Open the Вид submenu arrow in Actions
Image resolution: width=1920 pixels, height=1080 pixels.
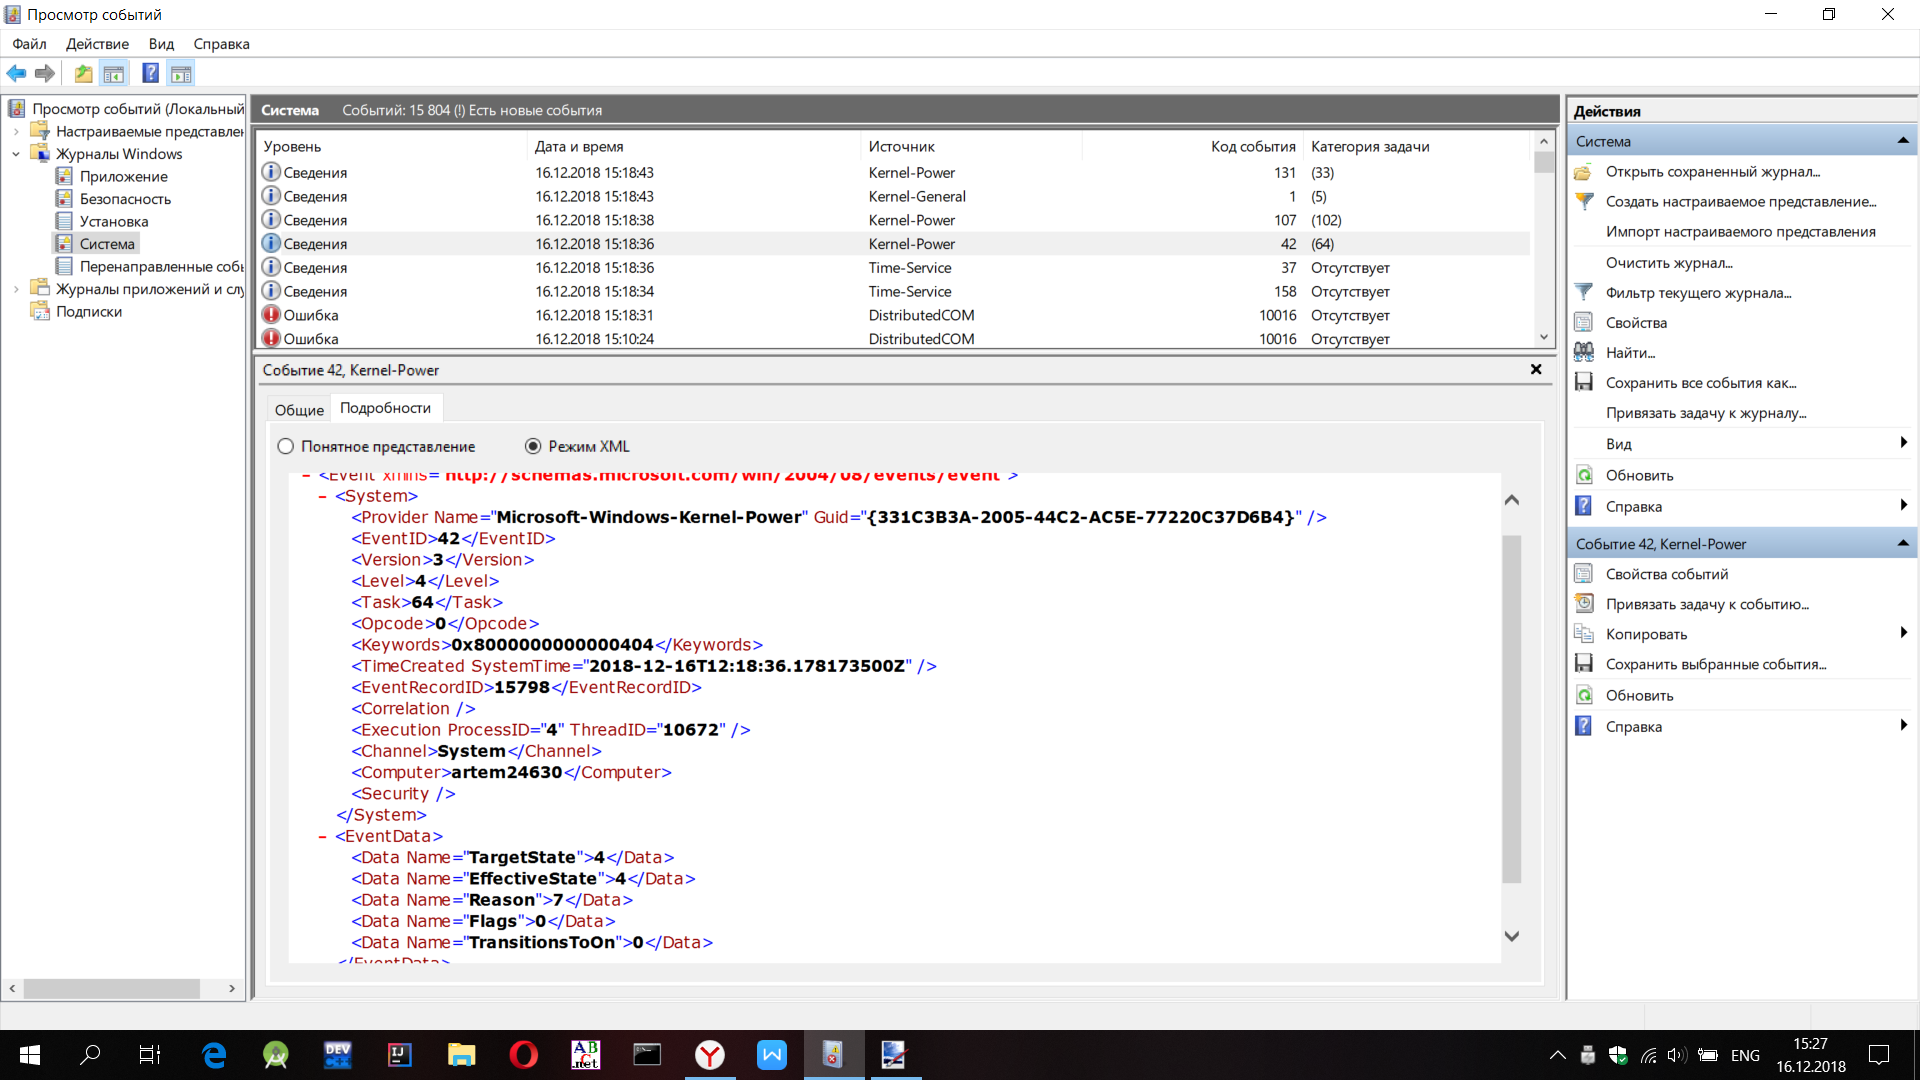1903,443
